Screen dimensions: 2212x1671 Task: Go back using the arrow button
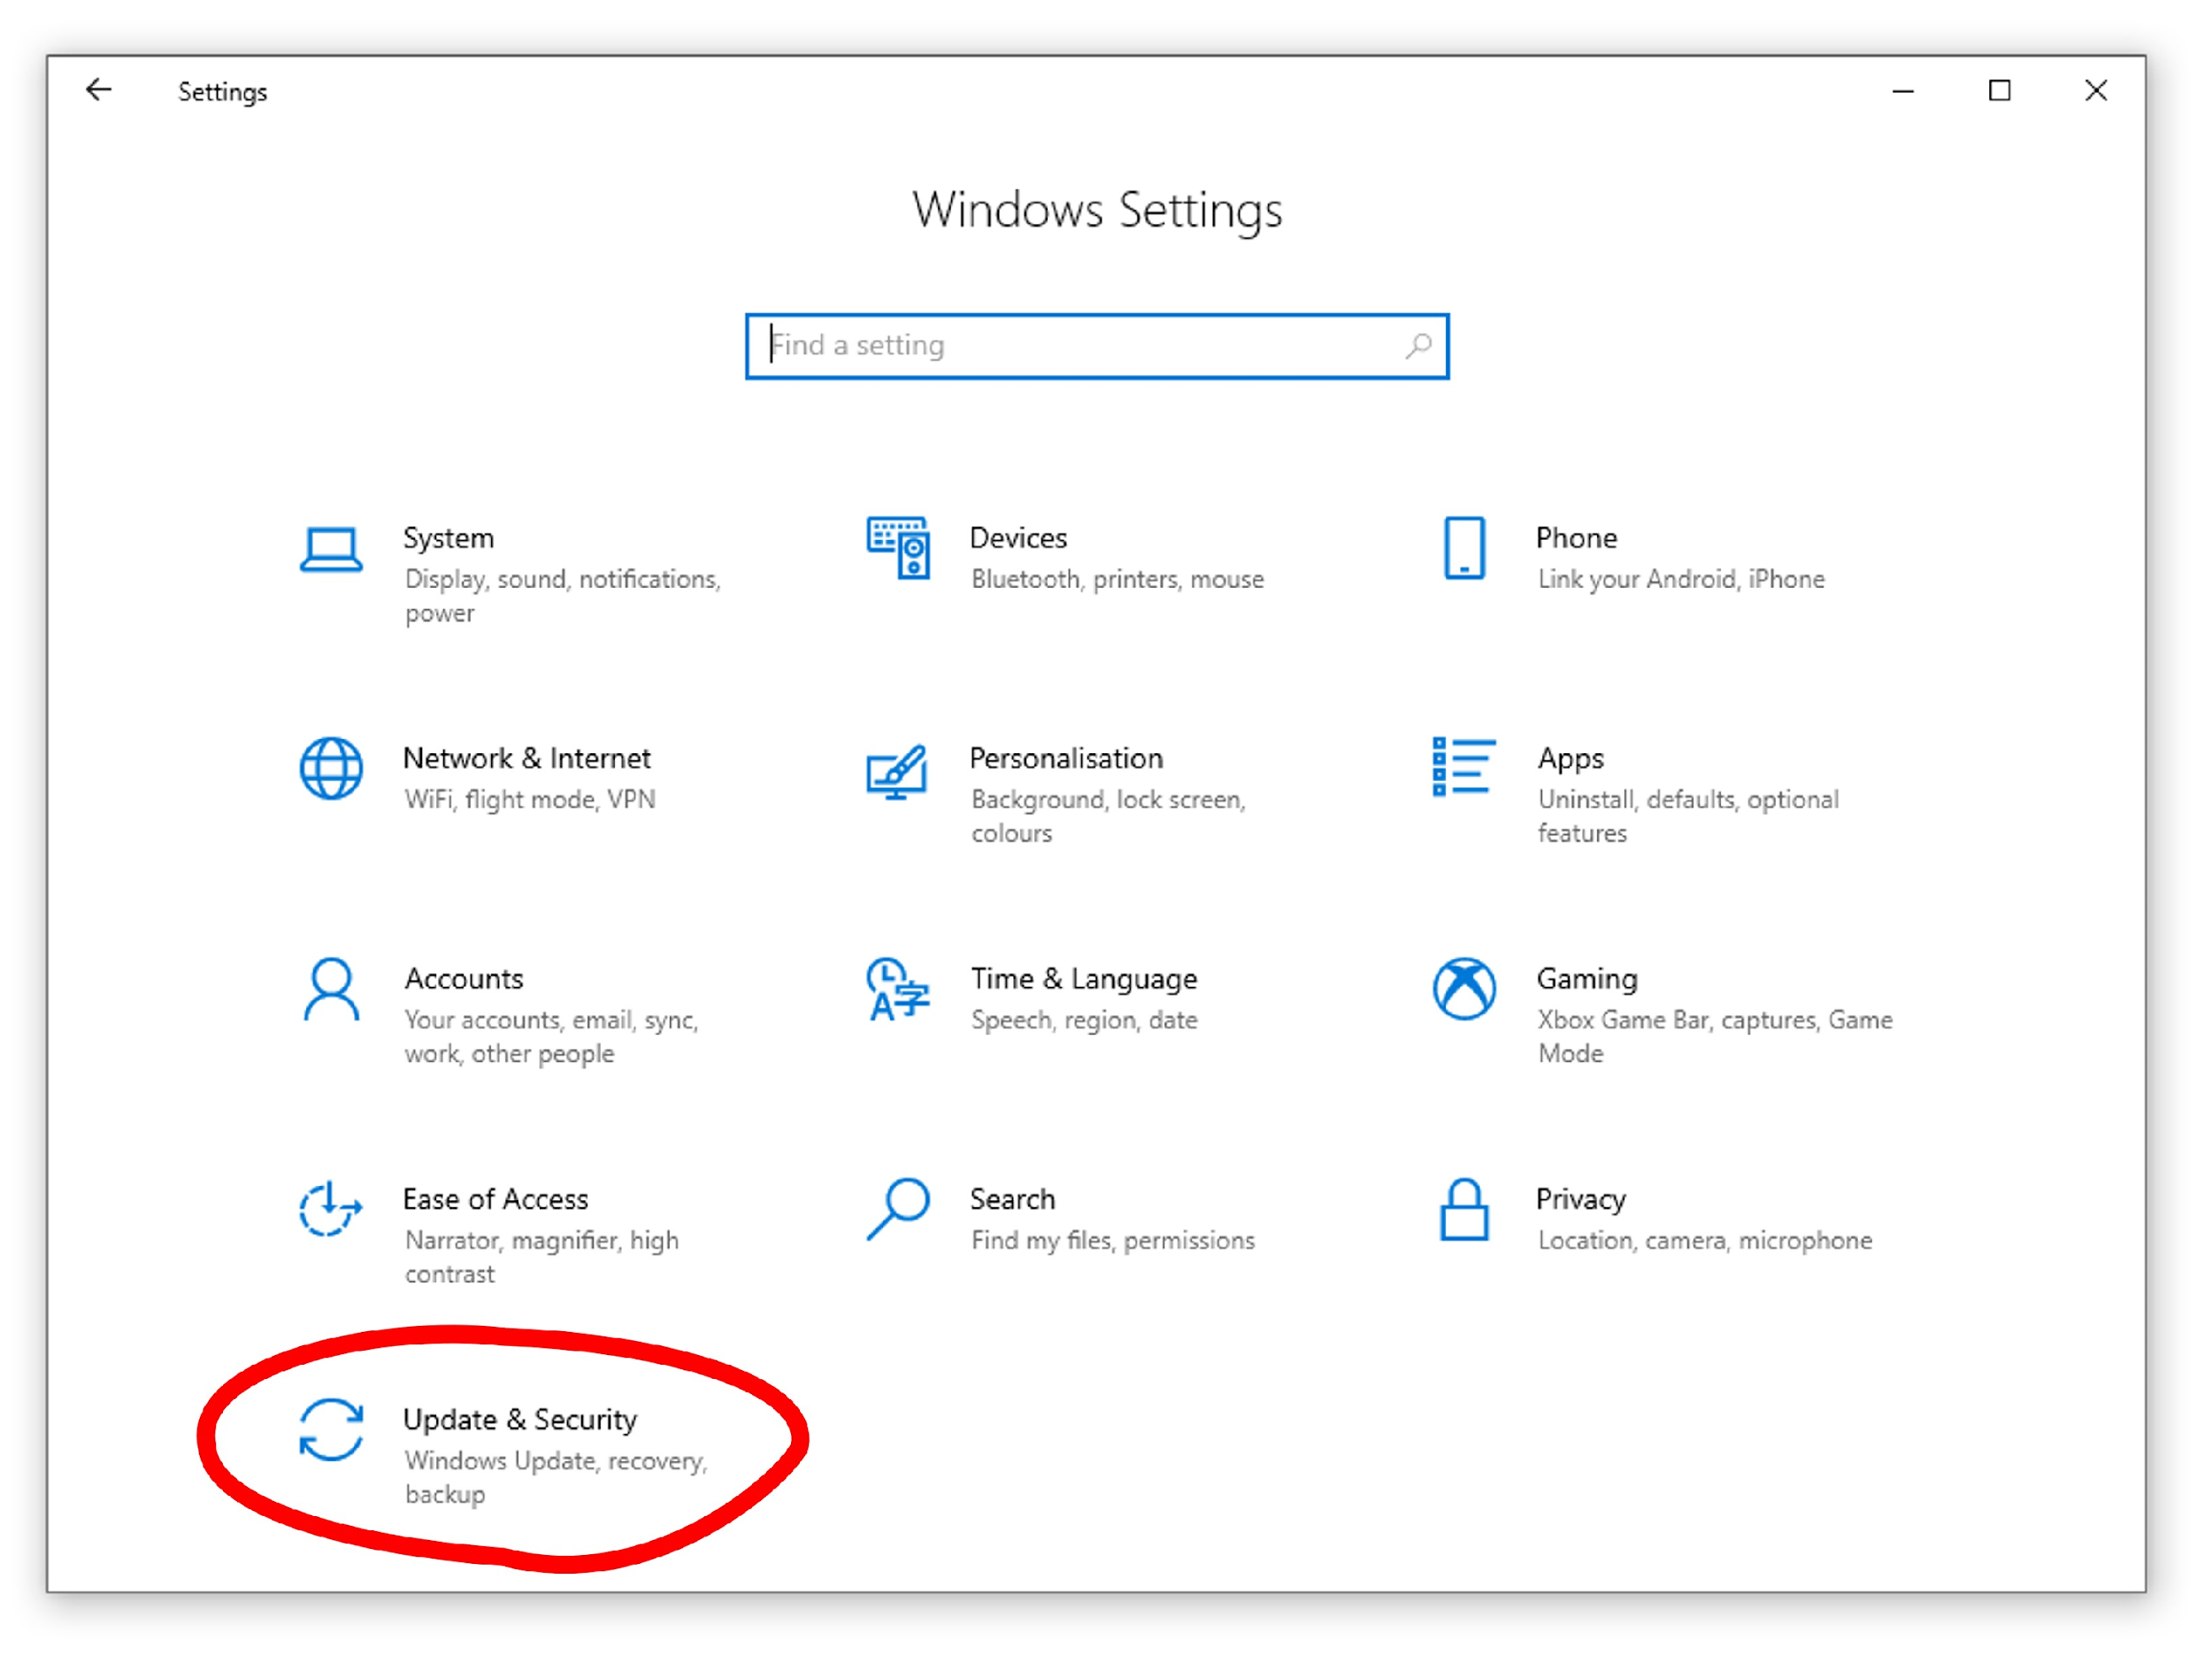coord(99,91)
